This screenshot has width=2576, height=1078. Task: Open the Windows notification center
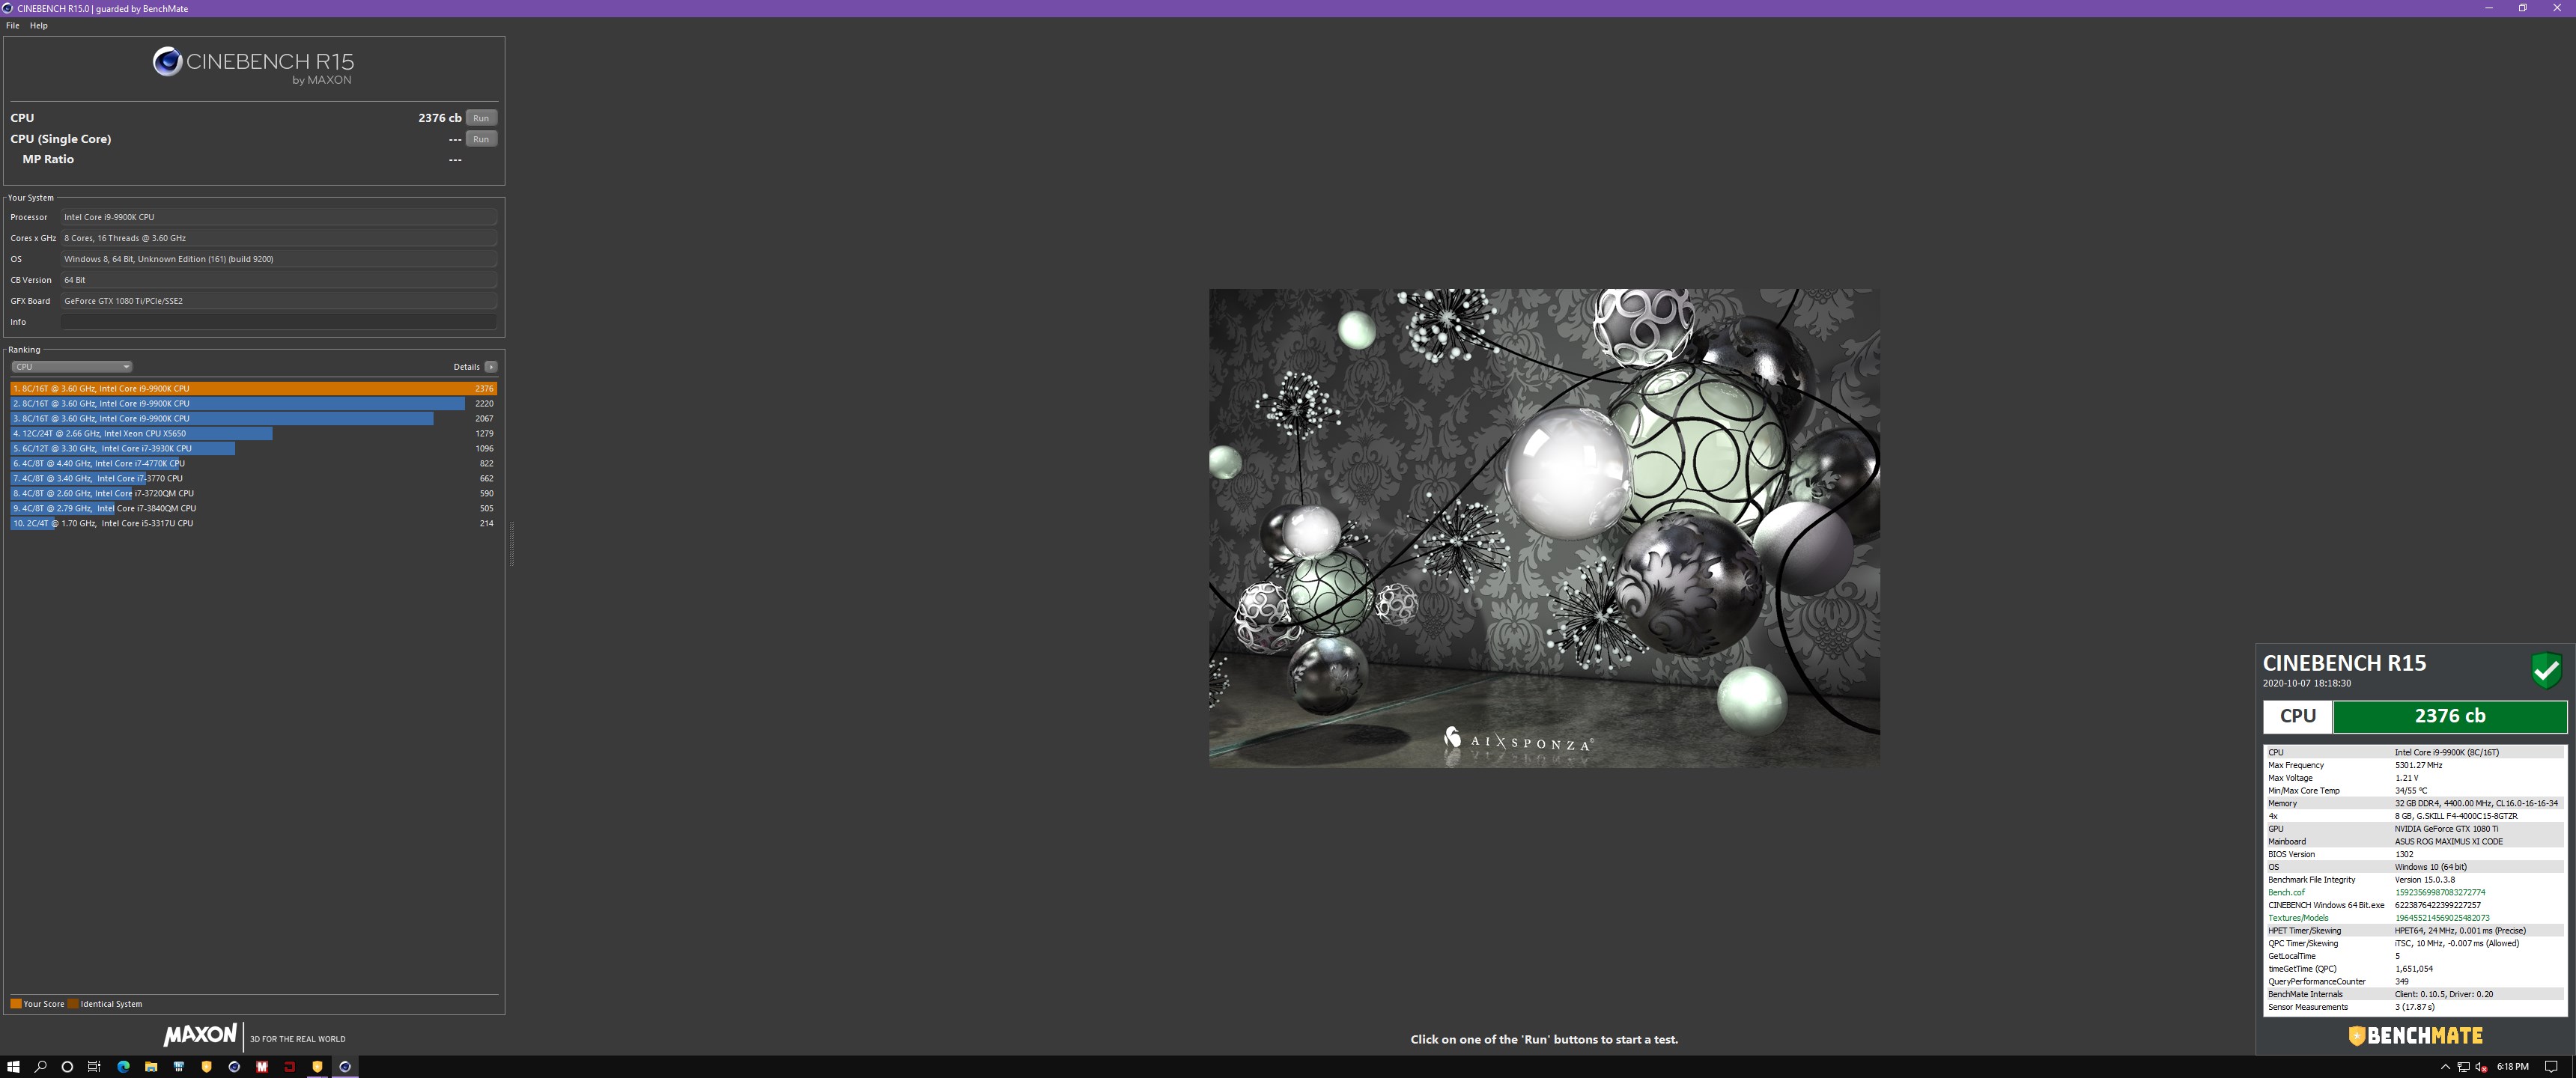click(x=2550, y=1067)
